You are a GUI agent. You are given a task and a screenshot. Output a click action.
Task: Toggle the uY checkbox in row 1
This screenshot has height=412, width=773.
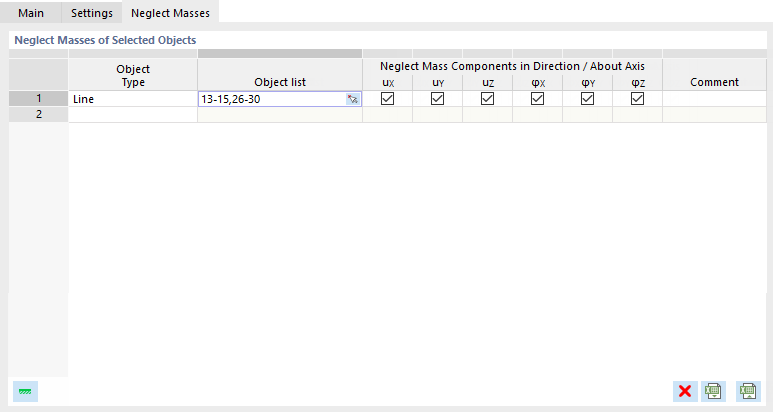438,99
